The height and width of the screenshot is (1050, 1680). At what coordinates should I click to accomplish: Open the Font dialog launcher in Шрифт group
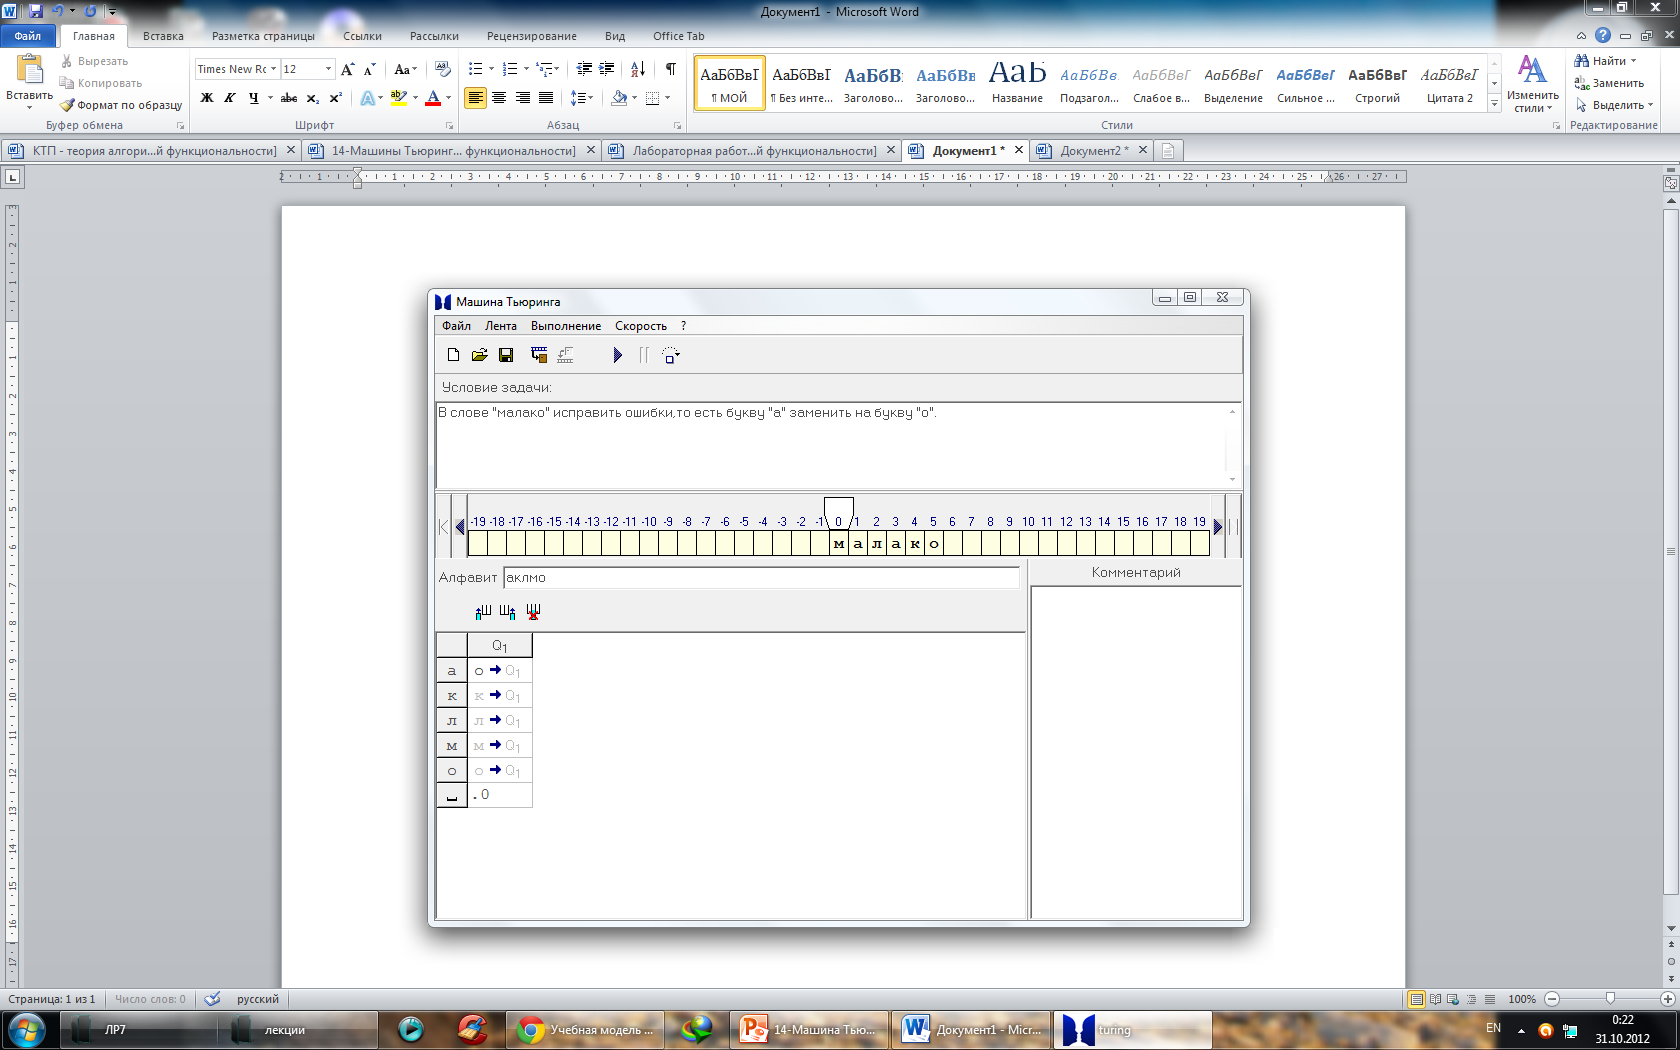tap(449, 126)
